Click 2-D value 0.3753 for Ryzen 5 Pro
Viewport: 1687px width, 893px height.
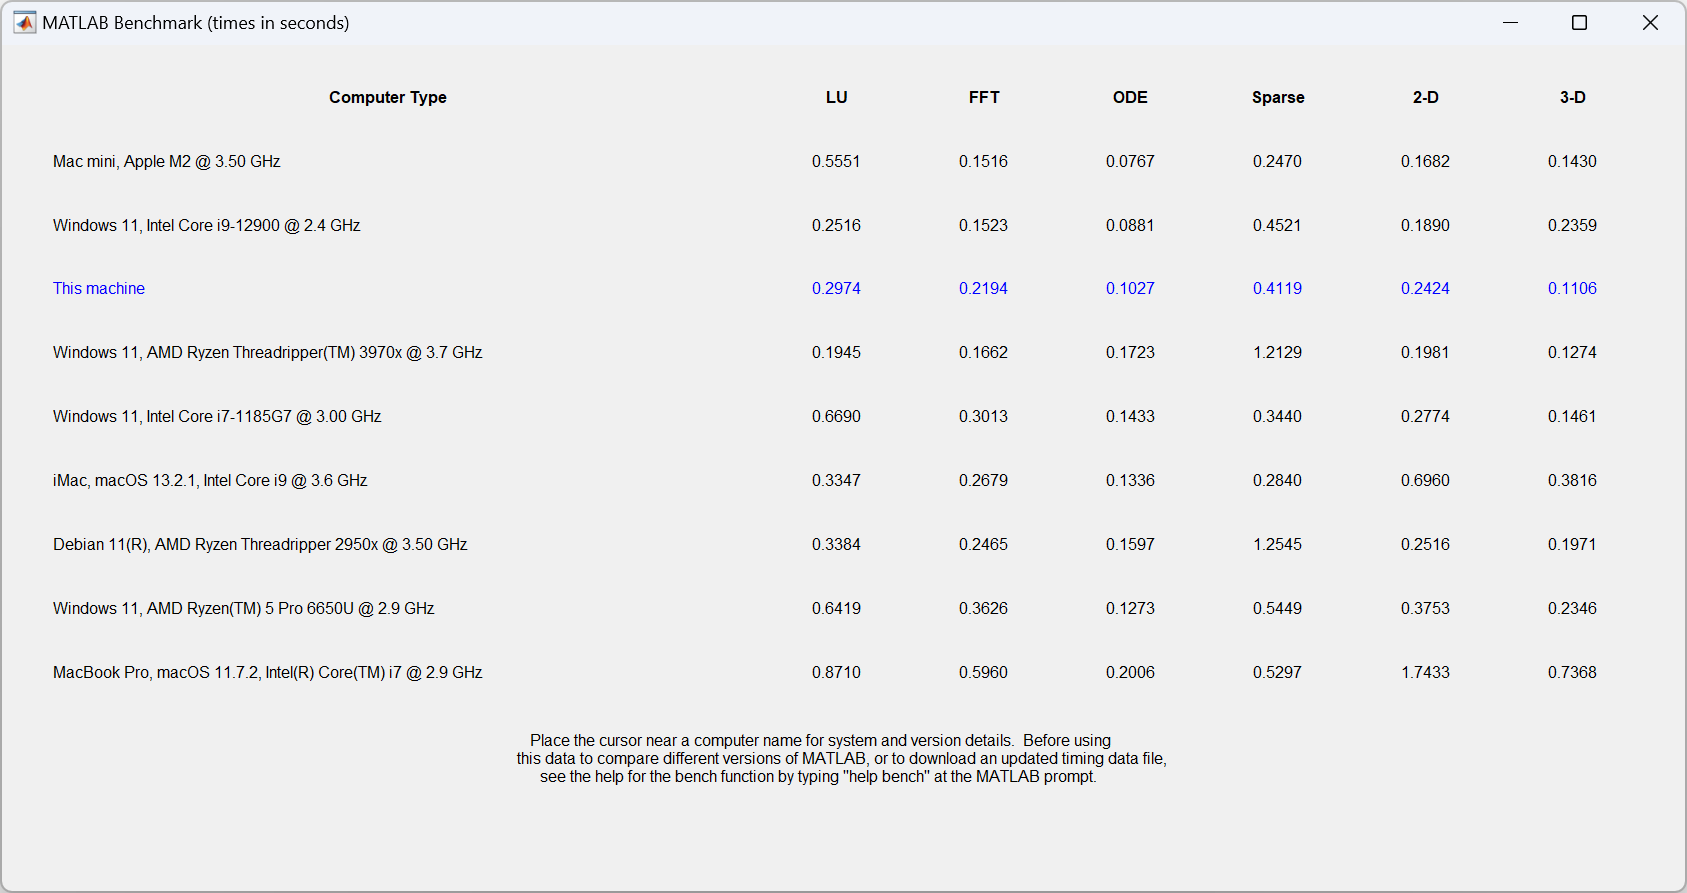coord(1425,608)
